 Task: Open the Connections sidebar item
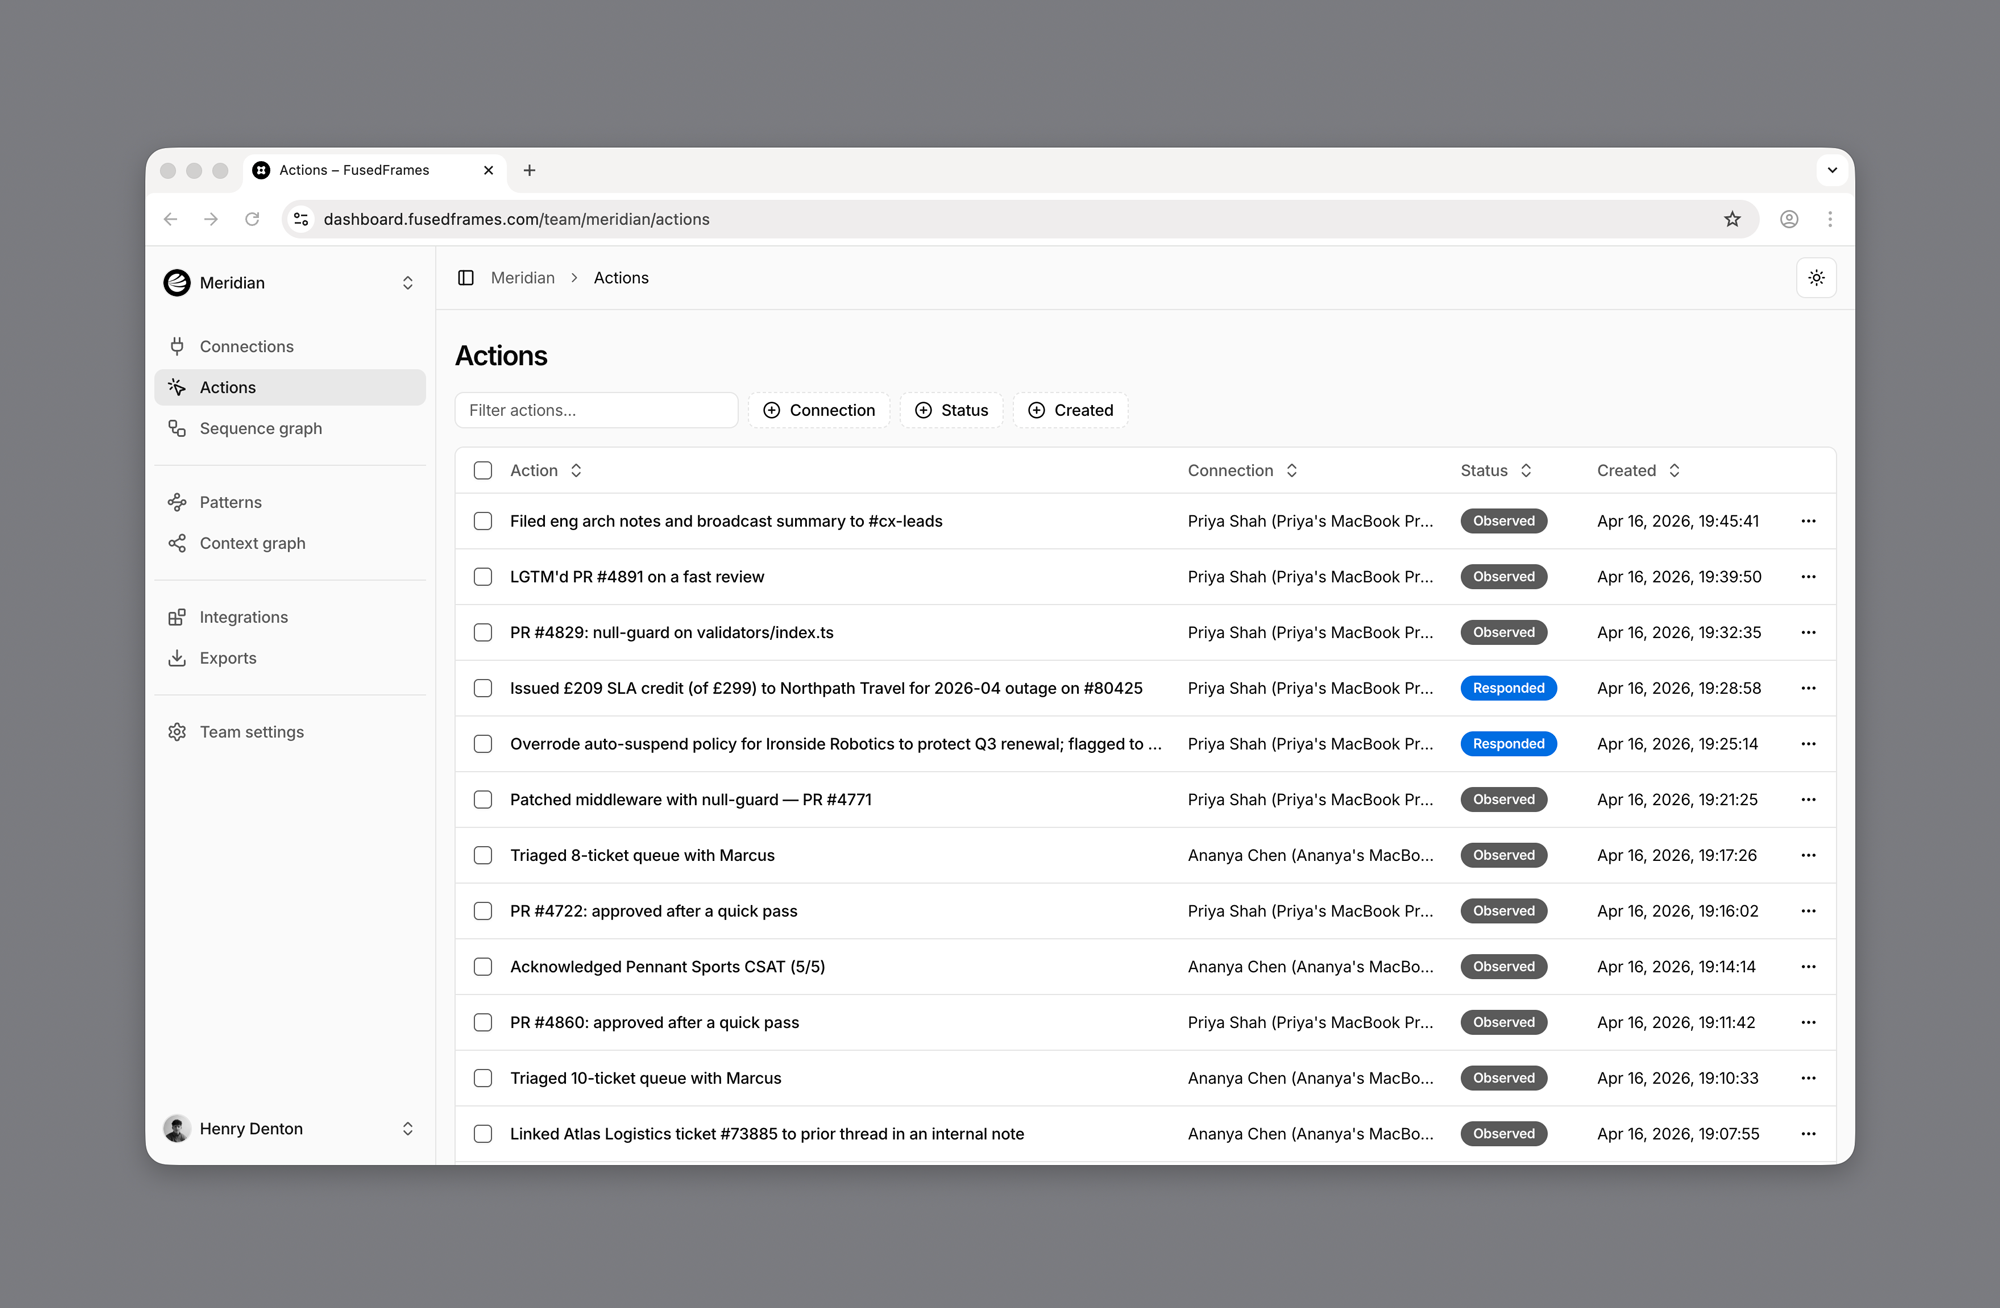246,346
